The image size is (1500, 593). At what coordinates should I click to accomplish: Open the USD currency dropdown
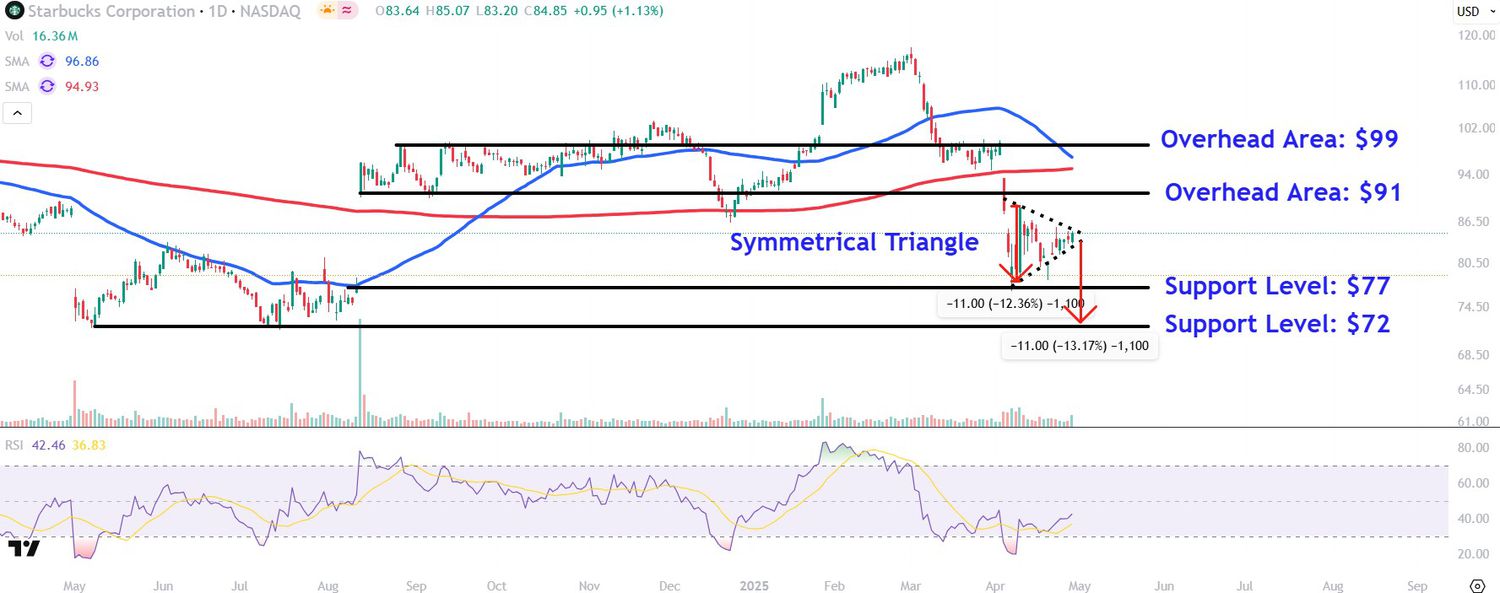1468,11
